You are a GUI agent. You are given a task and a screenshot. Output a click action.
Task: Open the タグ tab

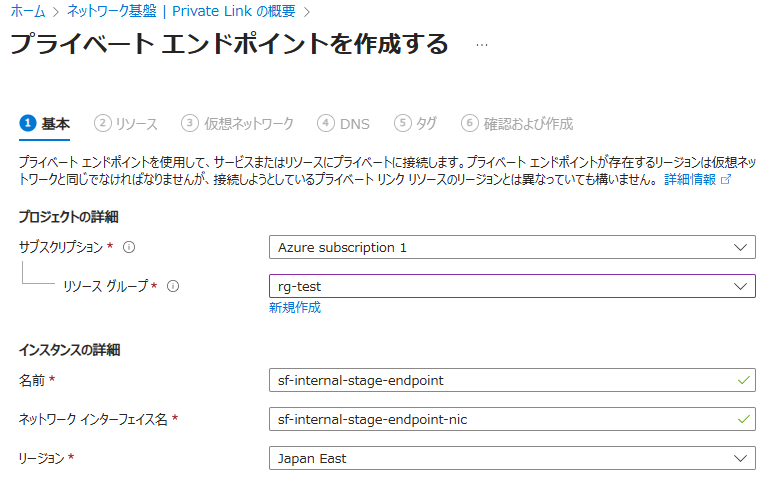tap(426, 124)
